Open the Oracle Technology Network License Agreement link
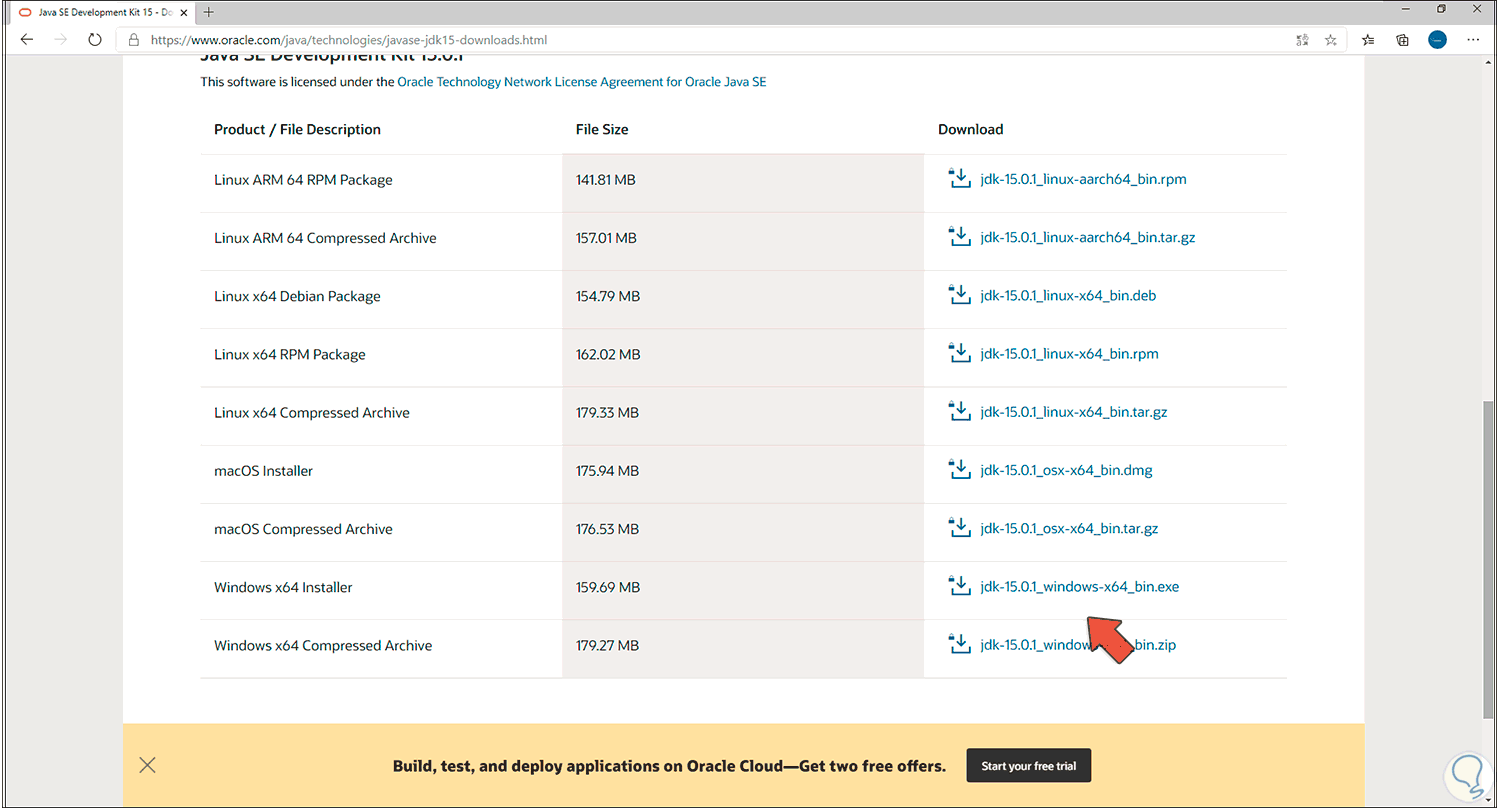The width and height of the screenshot is (1500, 808). [582, 82]
